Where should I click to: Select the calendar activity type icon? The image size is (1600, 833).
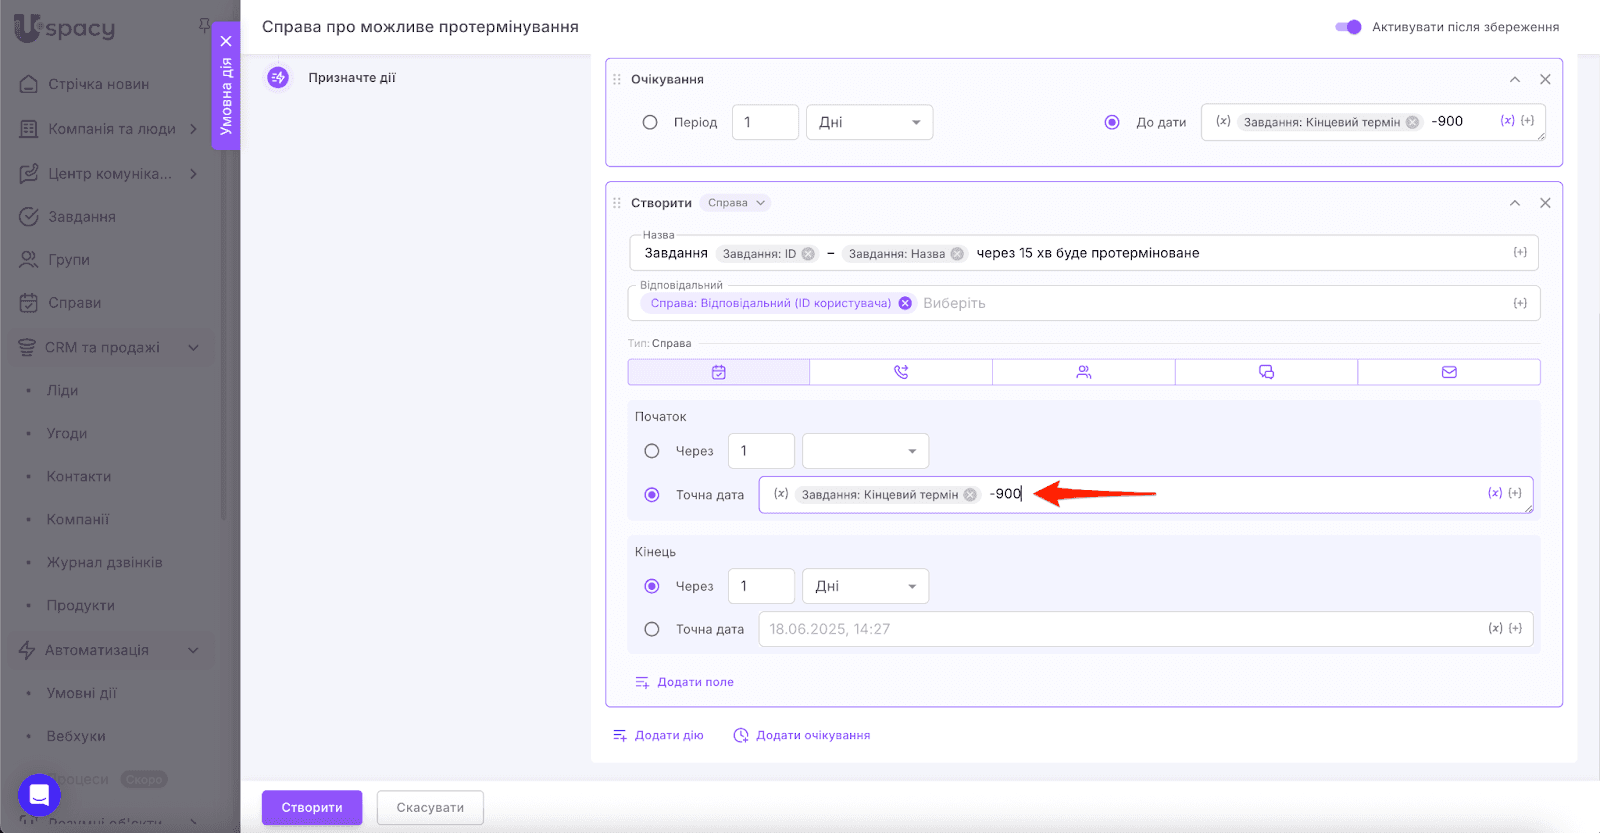[x=718, y=372]
